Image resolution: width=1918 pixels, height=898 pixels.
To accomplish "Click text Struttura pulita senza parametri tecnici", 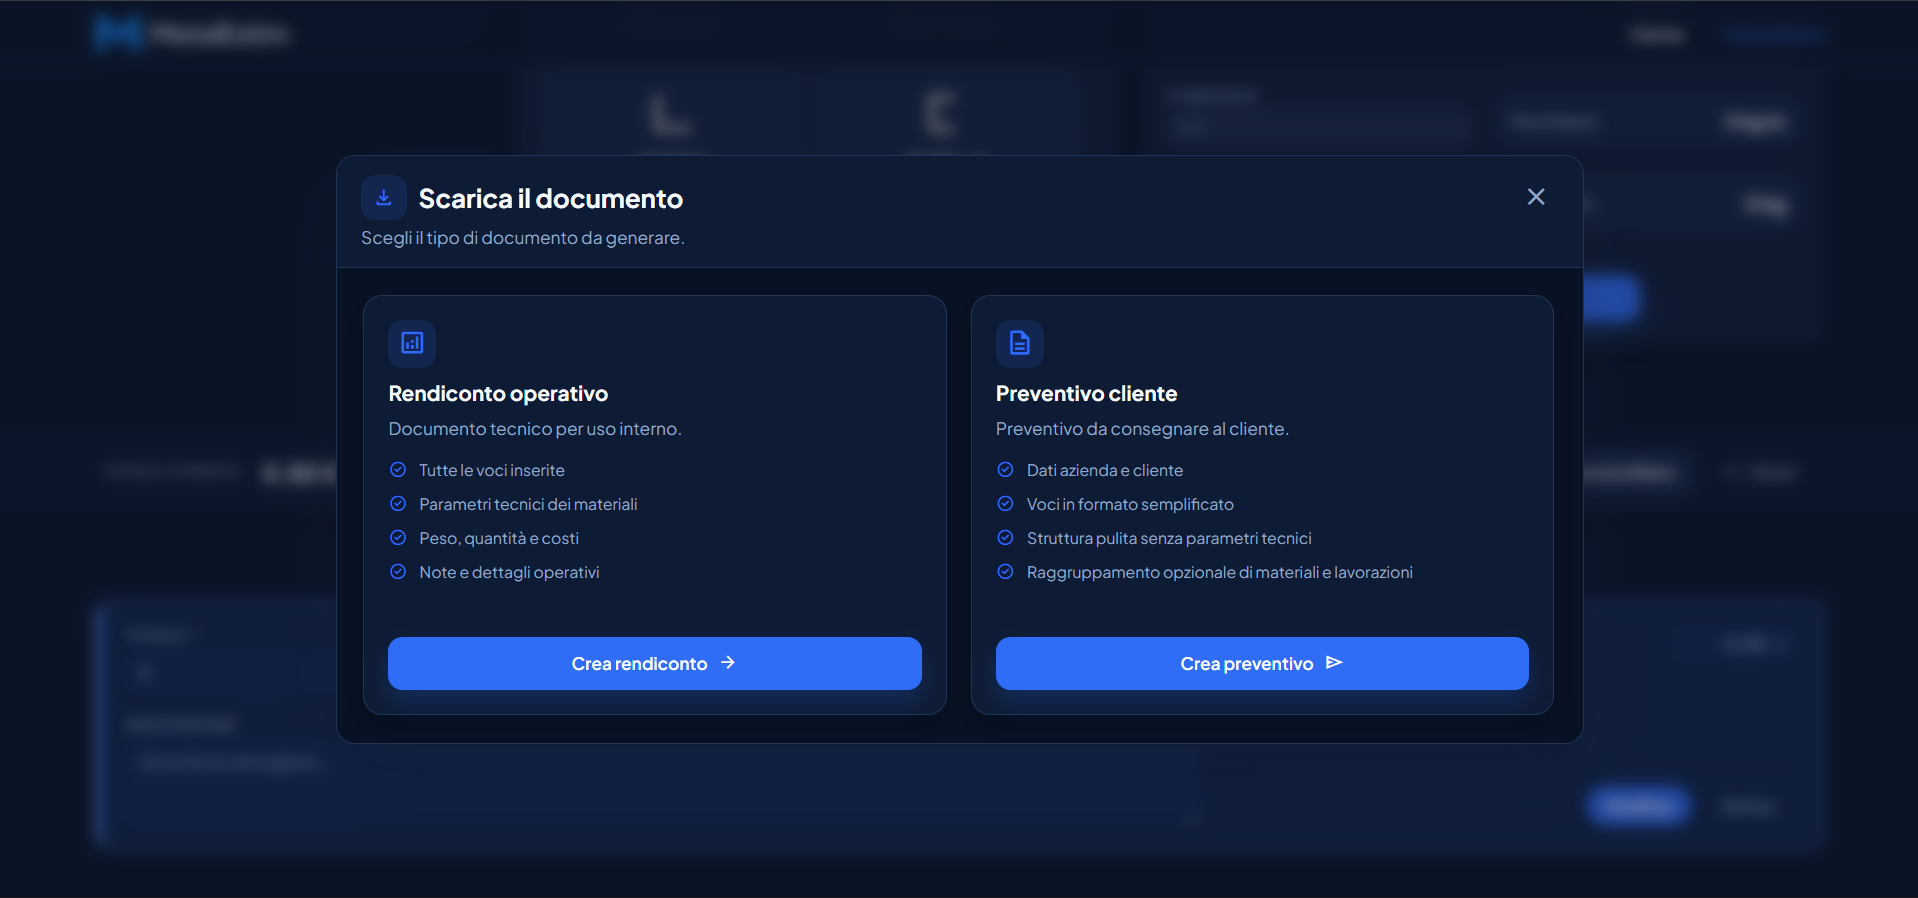I will [x=1169, y=538].
